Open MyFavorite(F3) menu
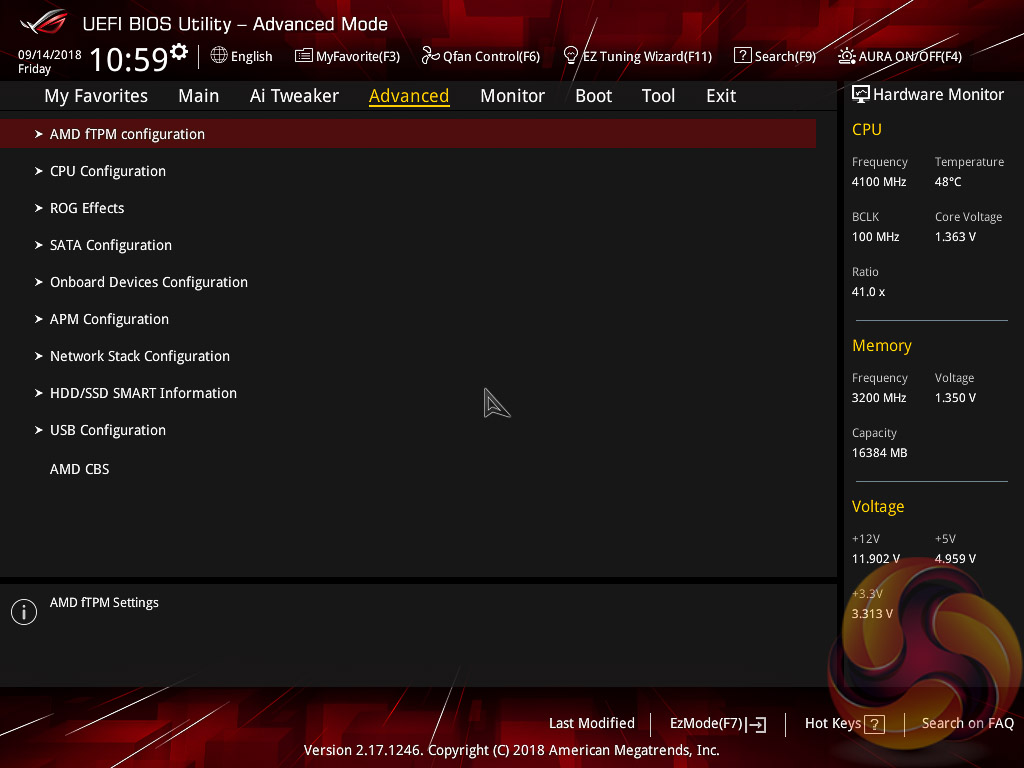The image size is (1024, 768). (x=358, y=56)
